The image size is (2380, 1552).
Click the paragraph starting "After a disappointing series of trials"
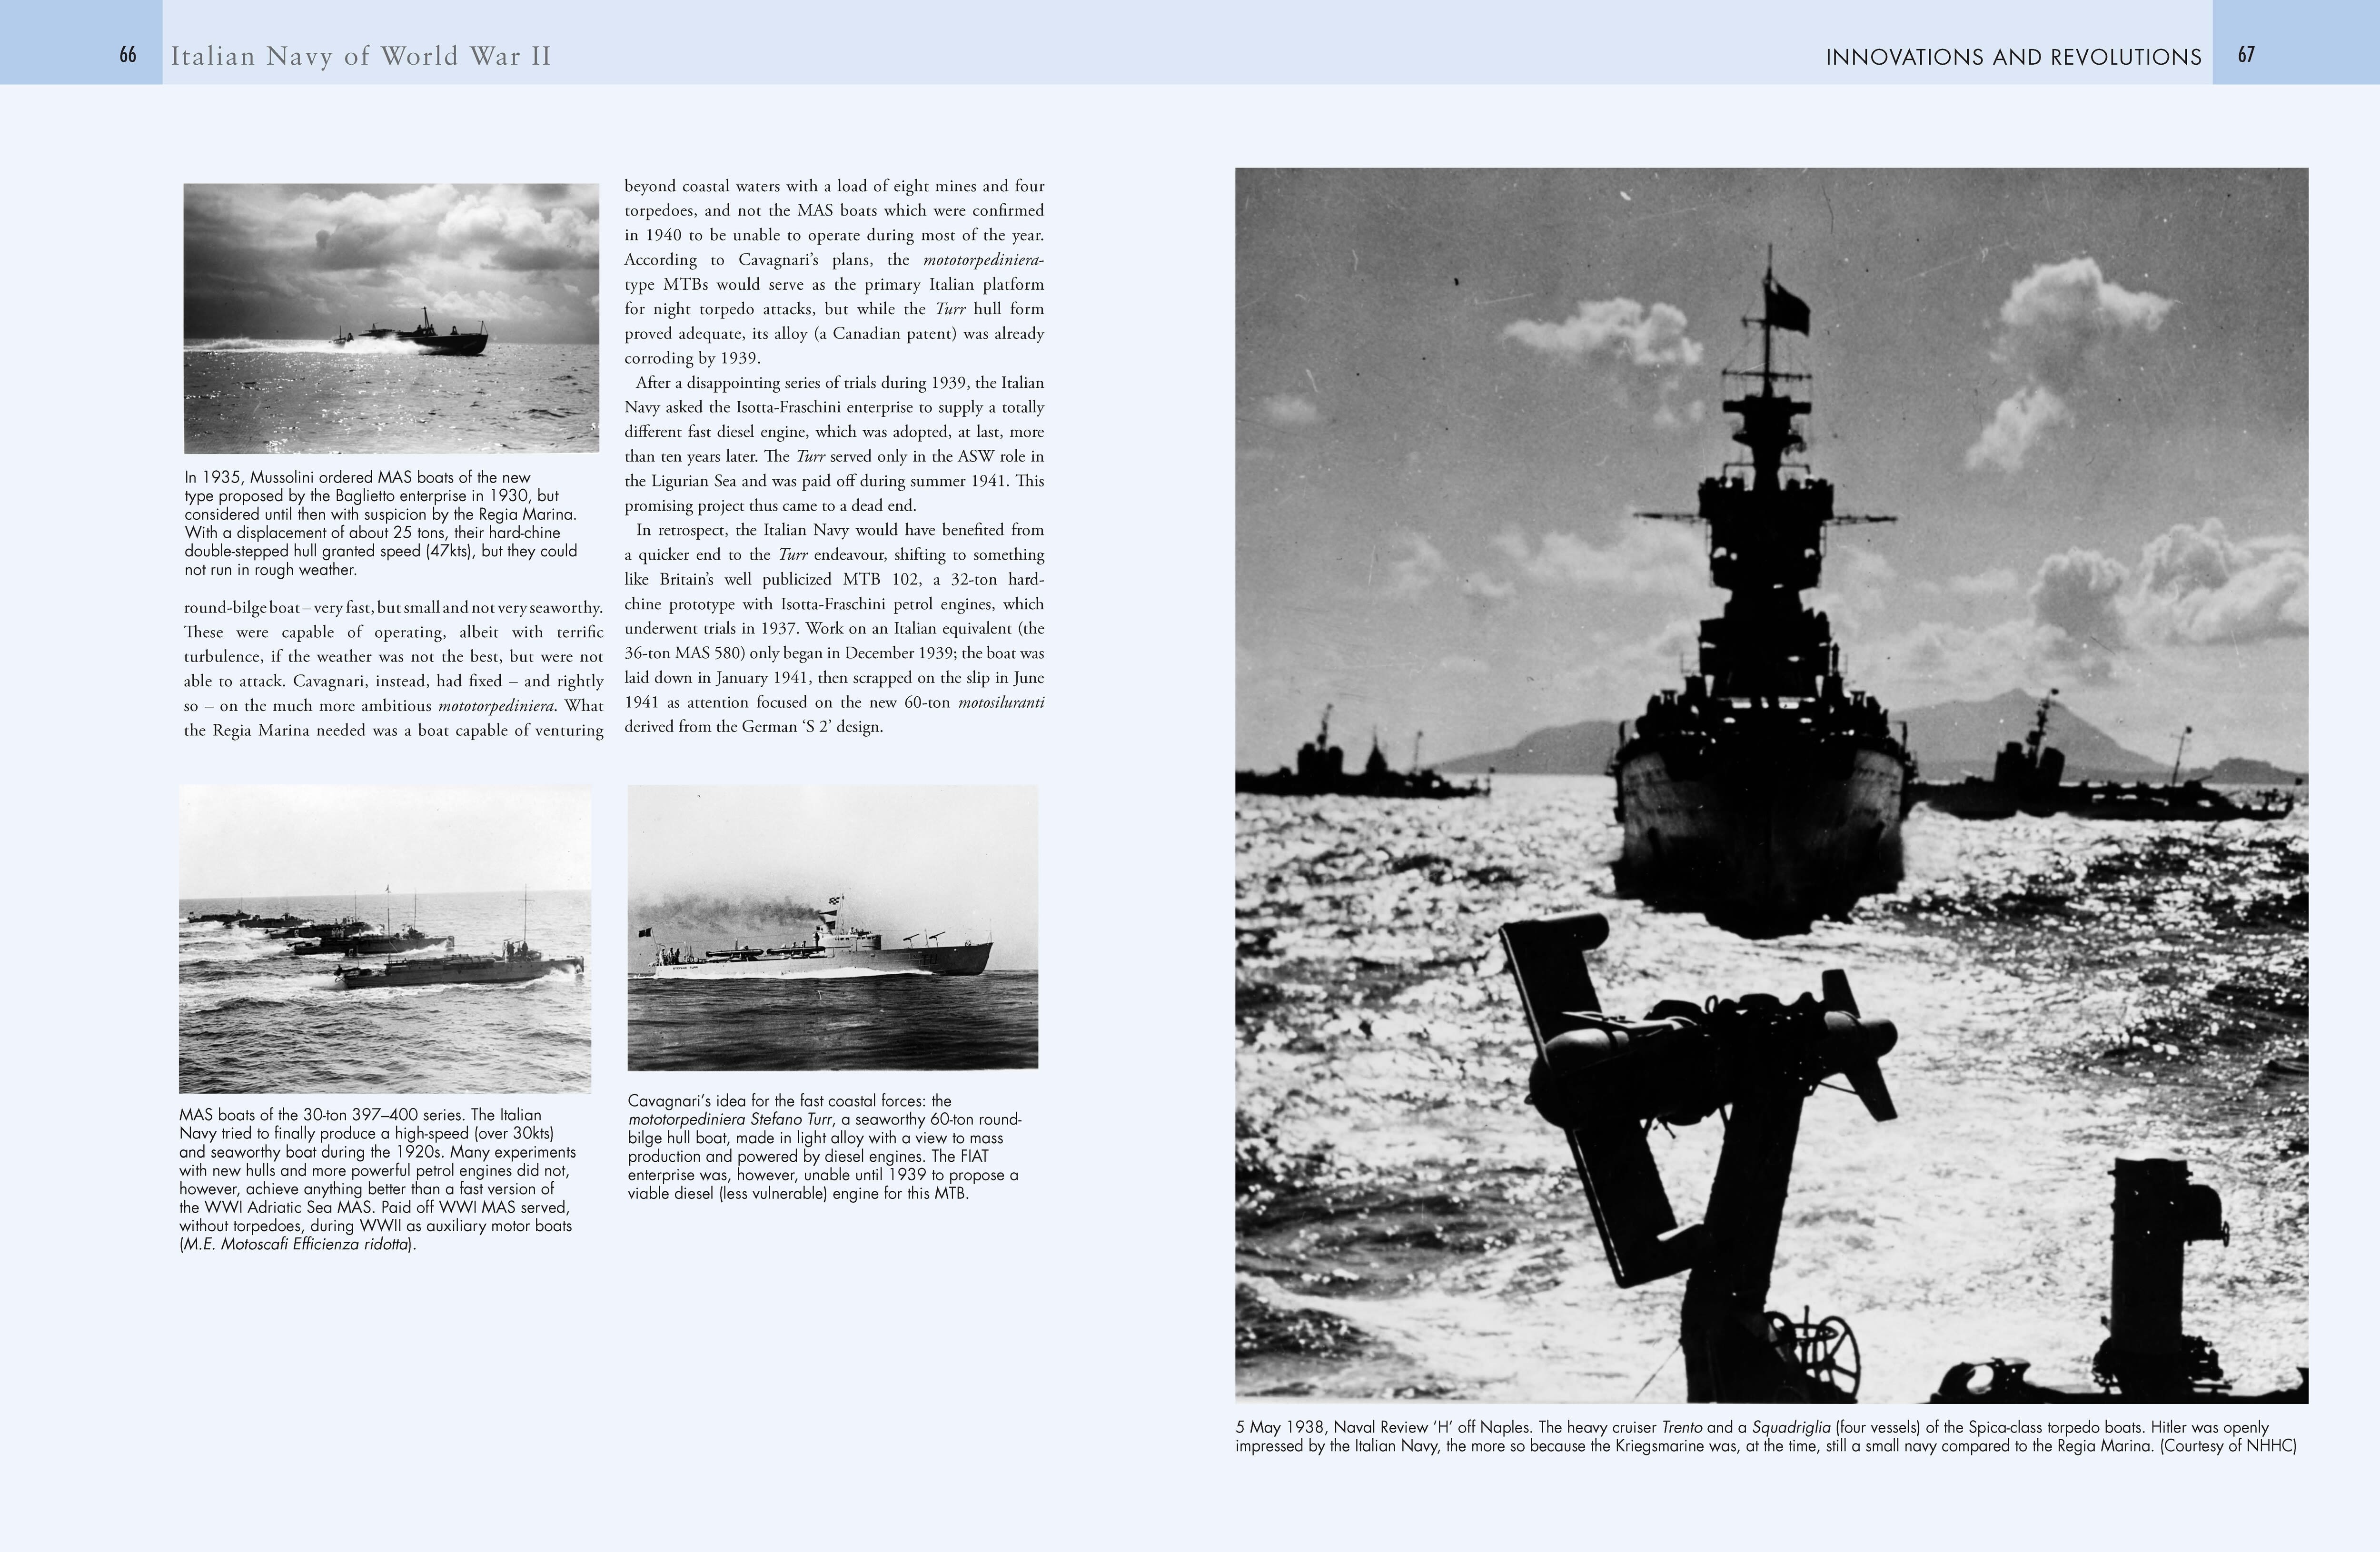click(834, 444)
